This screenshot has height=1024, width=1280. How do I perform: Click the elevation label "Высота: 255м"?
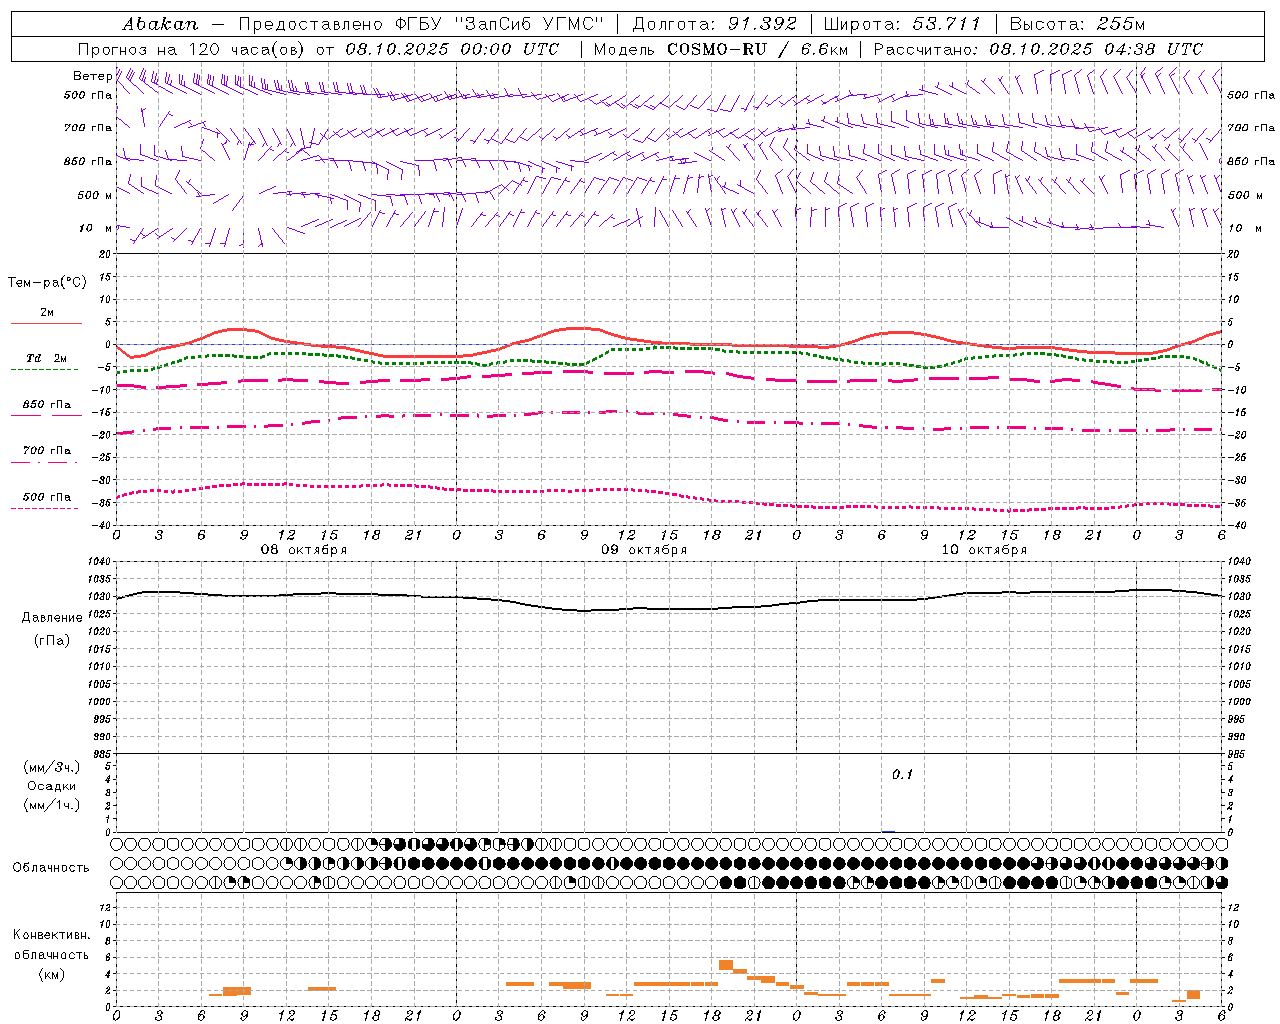coord(1077,24)
